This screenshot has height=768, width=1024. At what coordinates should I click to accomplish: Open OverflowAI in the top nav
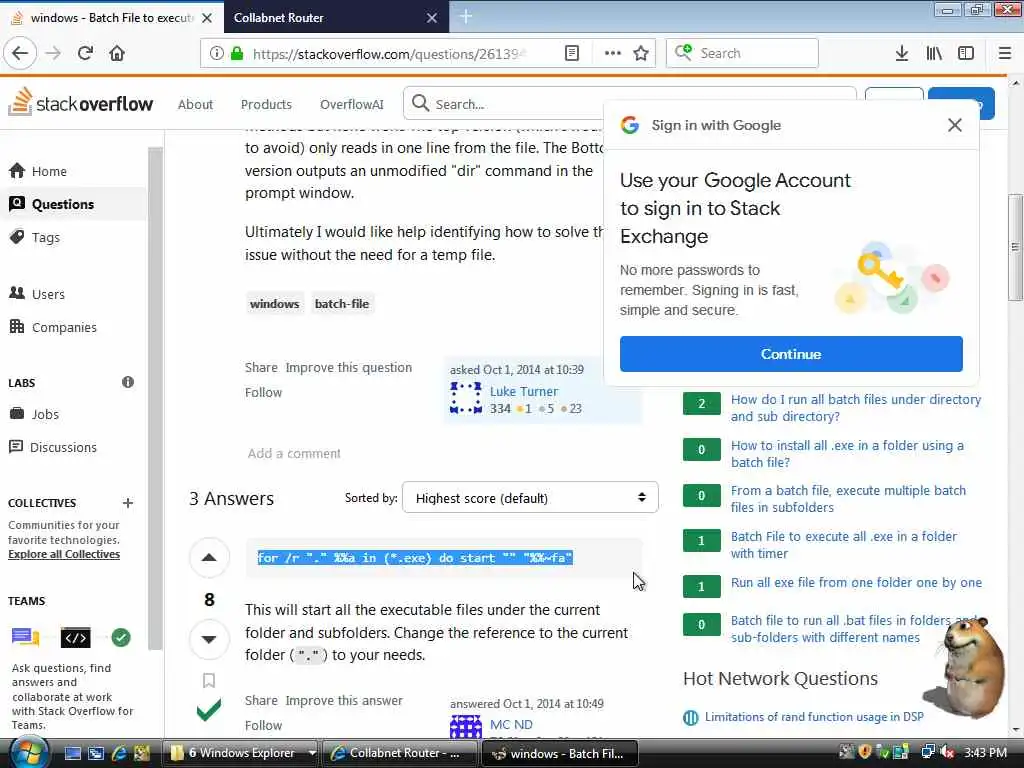click(352, 104)
